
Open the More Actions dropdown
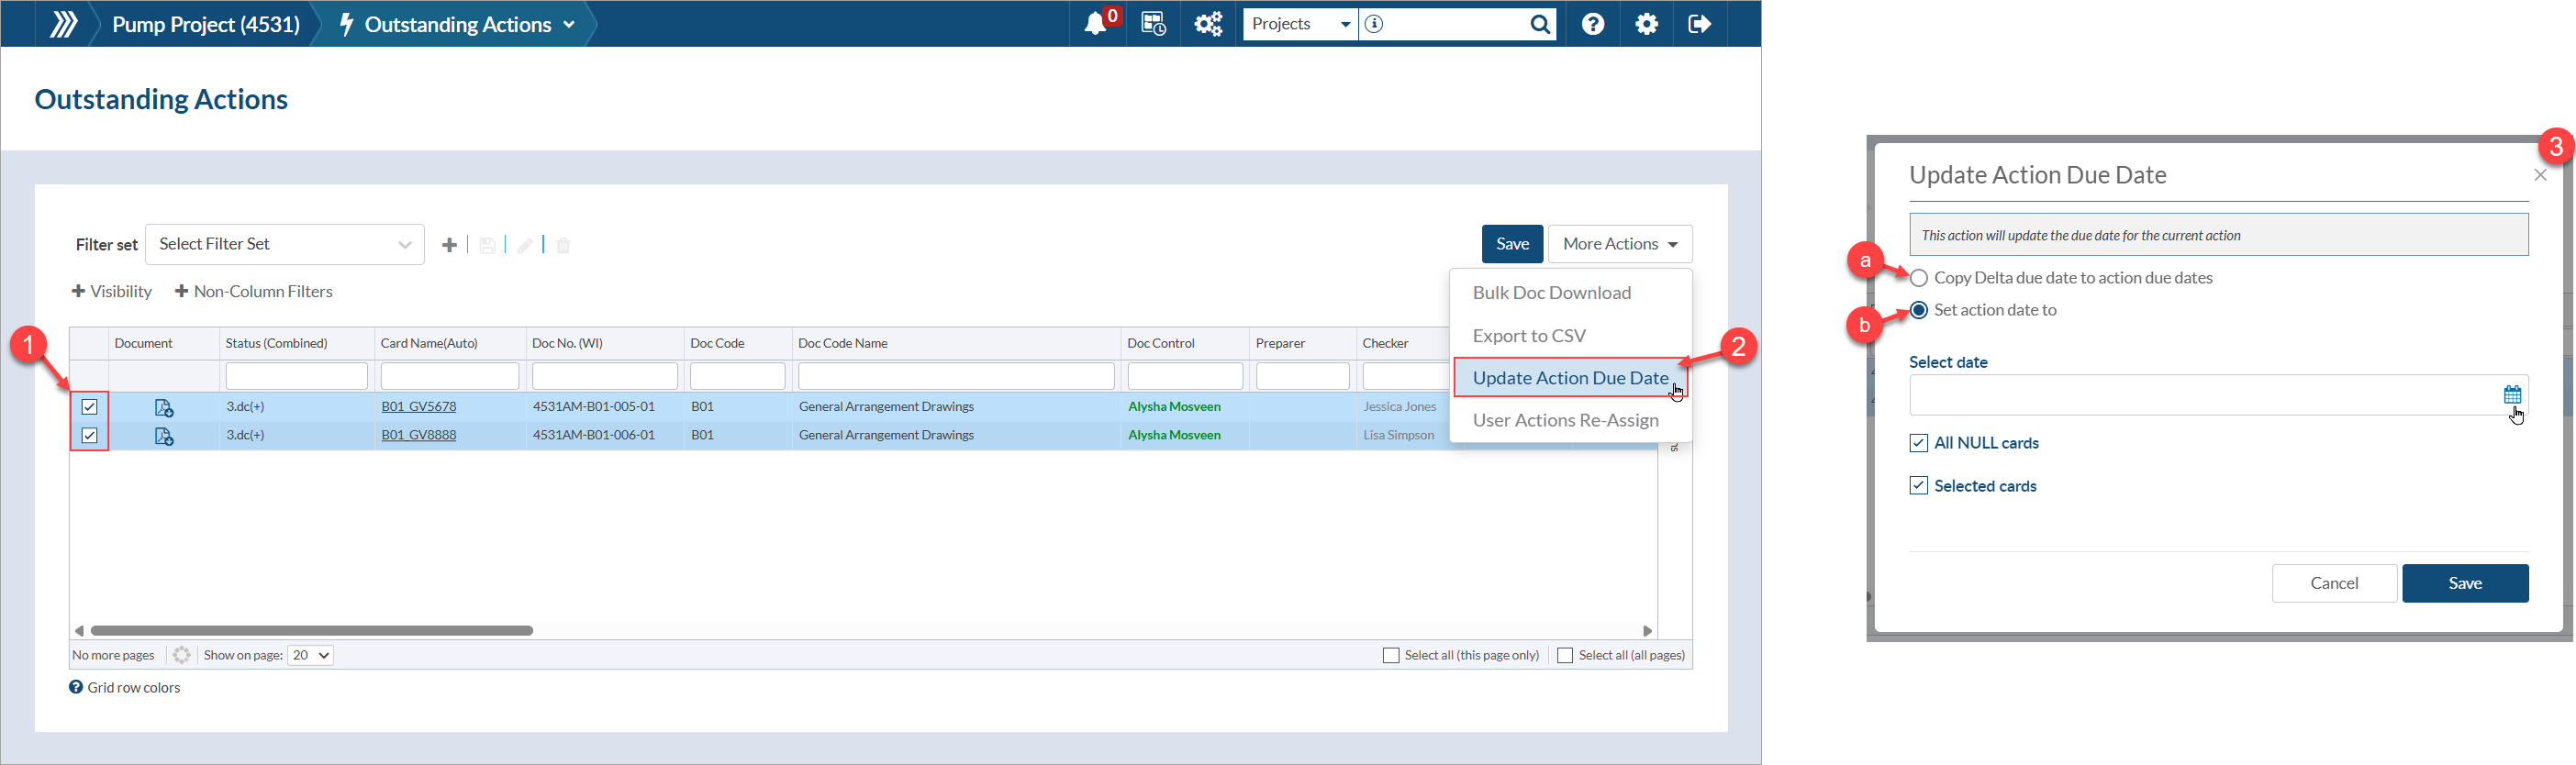1619,244
